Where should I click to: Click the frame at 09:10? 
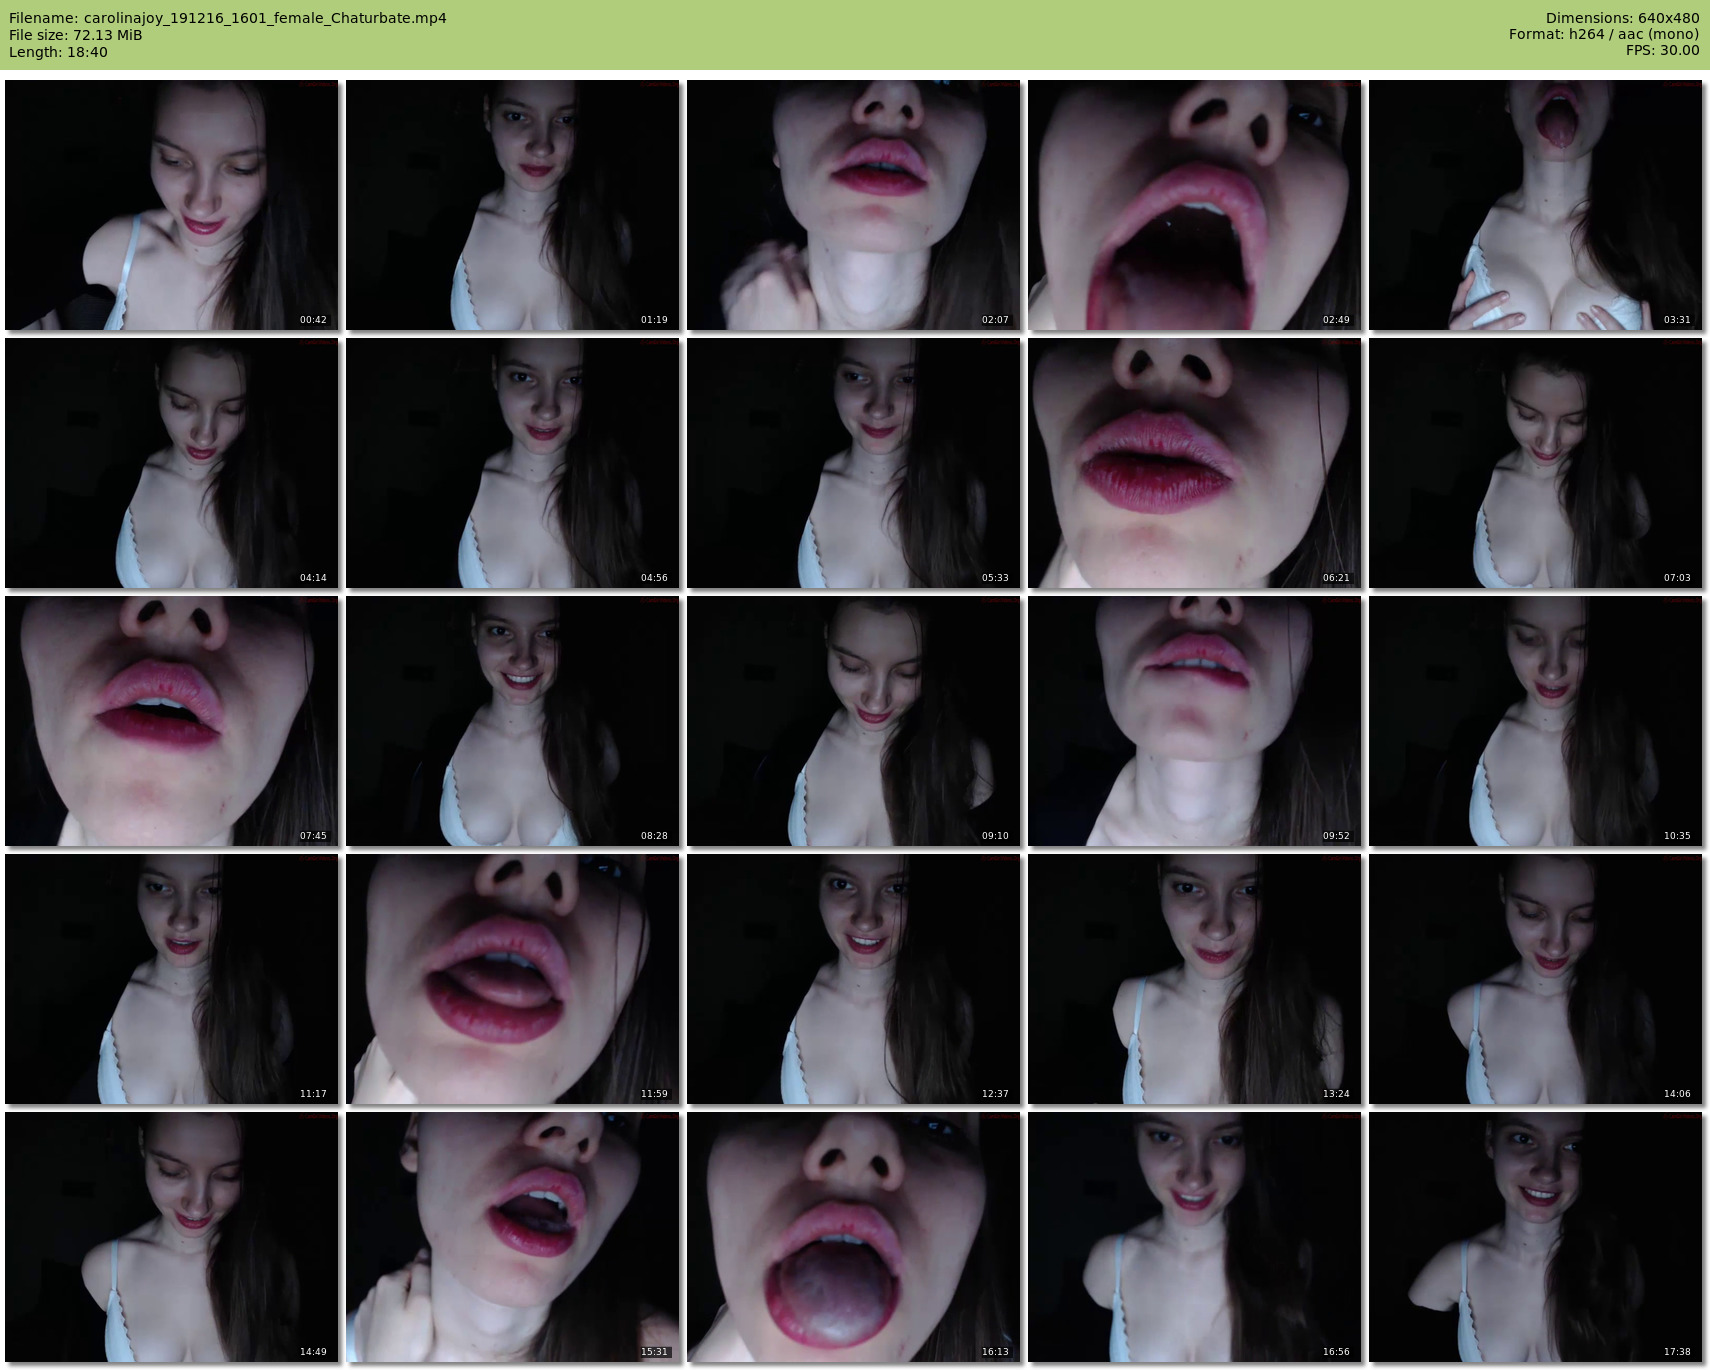click(853, 721)
